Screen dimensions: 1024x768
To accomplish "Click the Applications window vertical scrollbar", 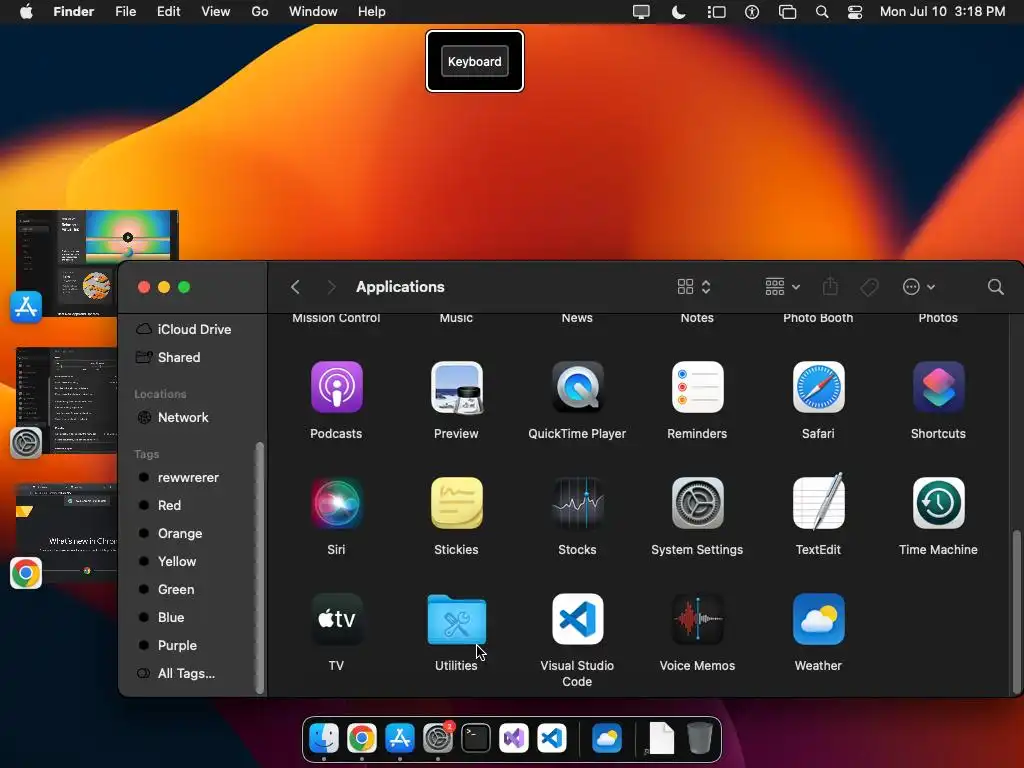I will click(1016, 611).
